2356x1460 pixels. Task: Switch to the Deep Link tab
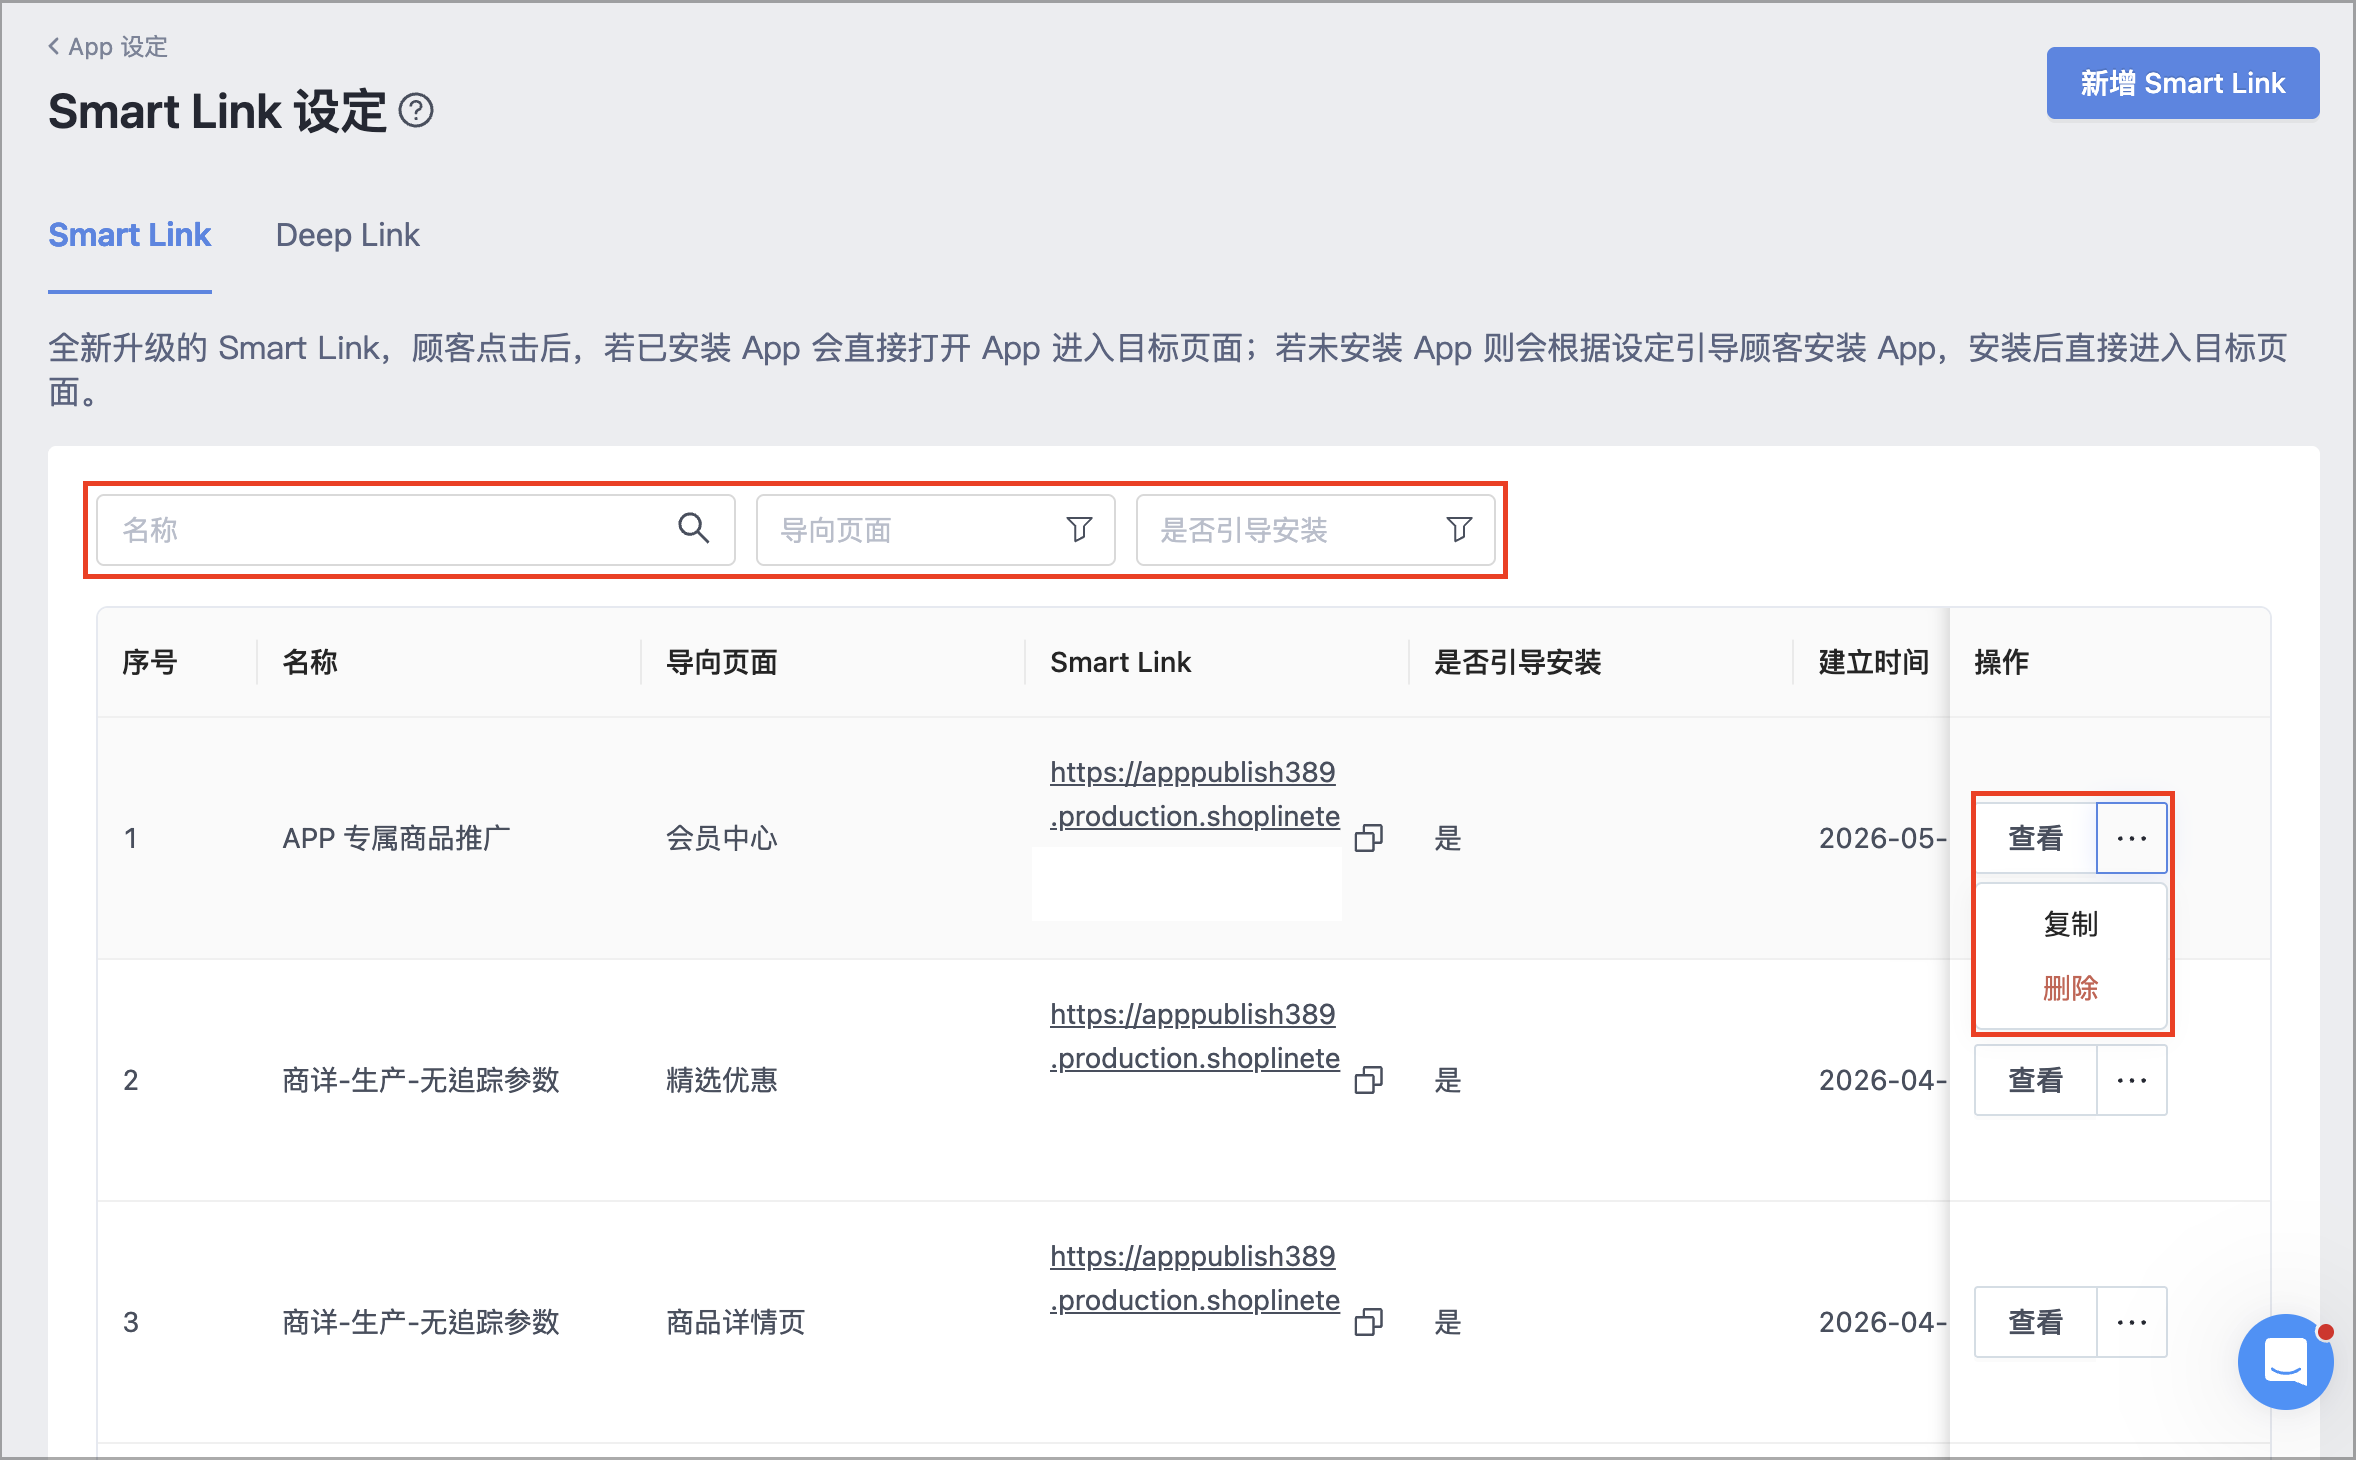tap(347, 235)
